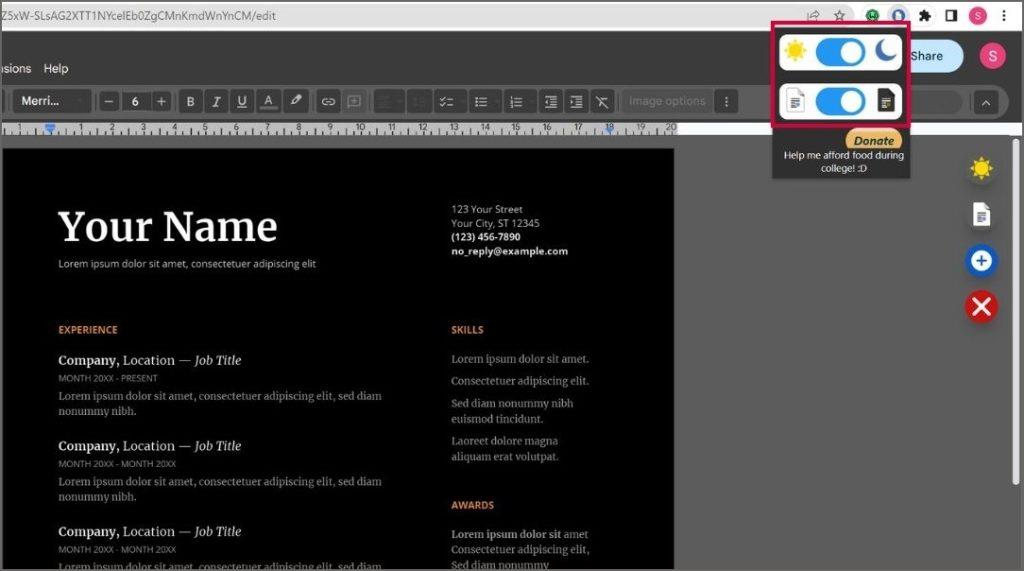
Task: Click the Image options button
Action: [667, 101]
